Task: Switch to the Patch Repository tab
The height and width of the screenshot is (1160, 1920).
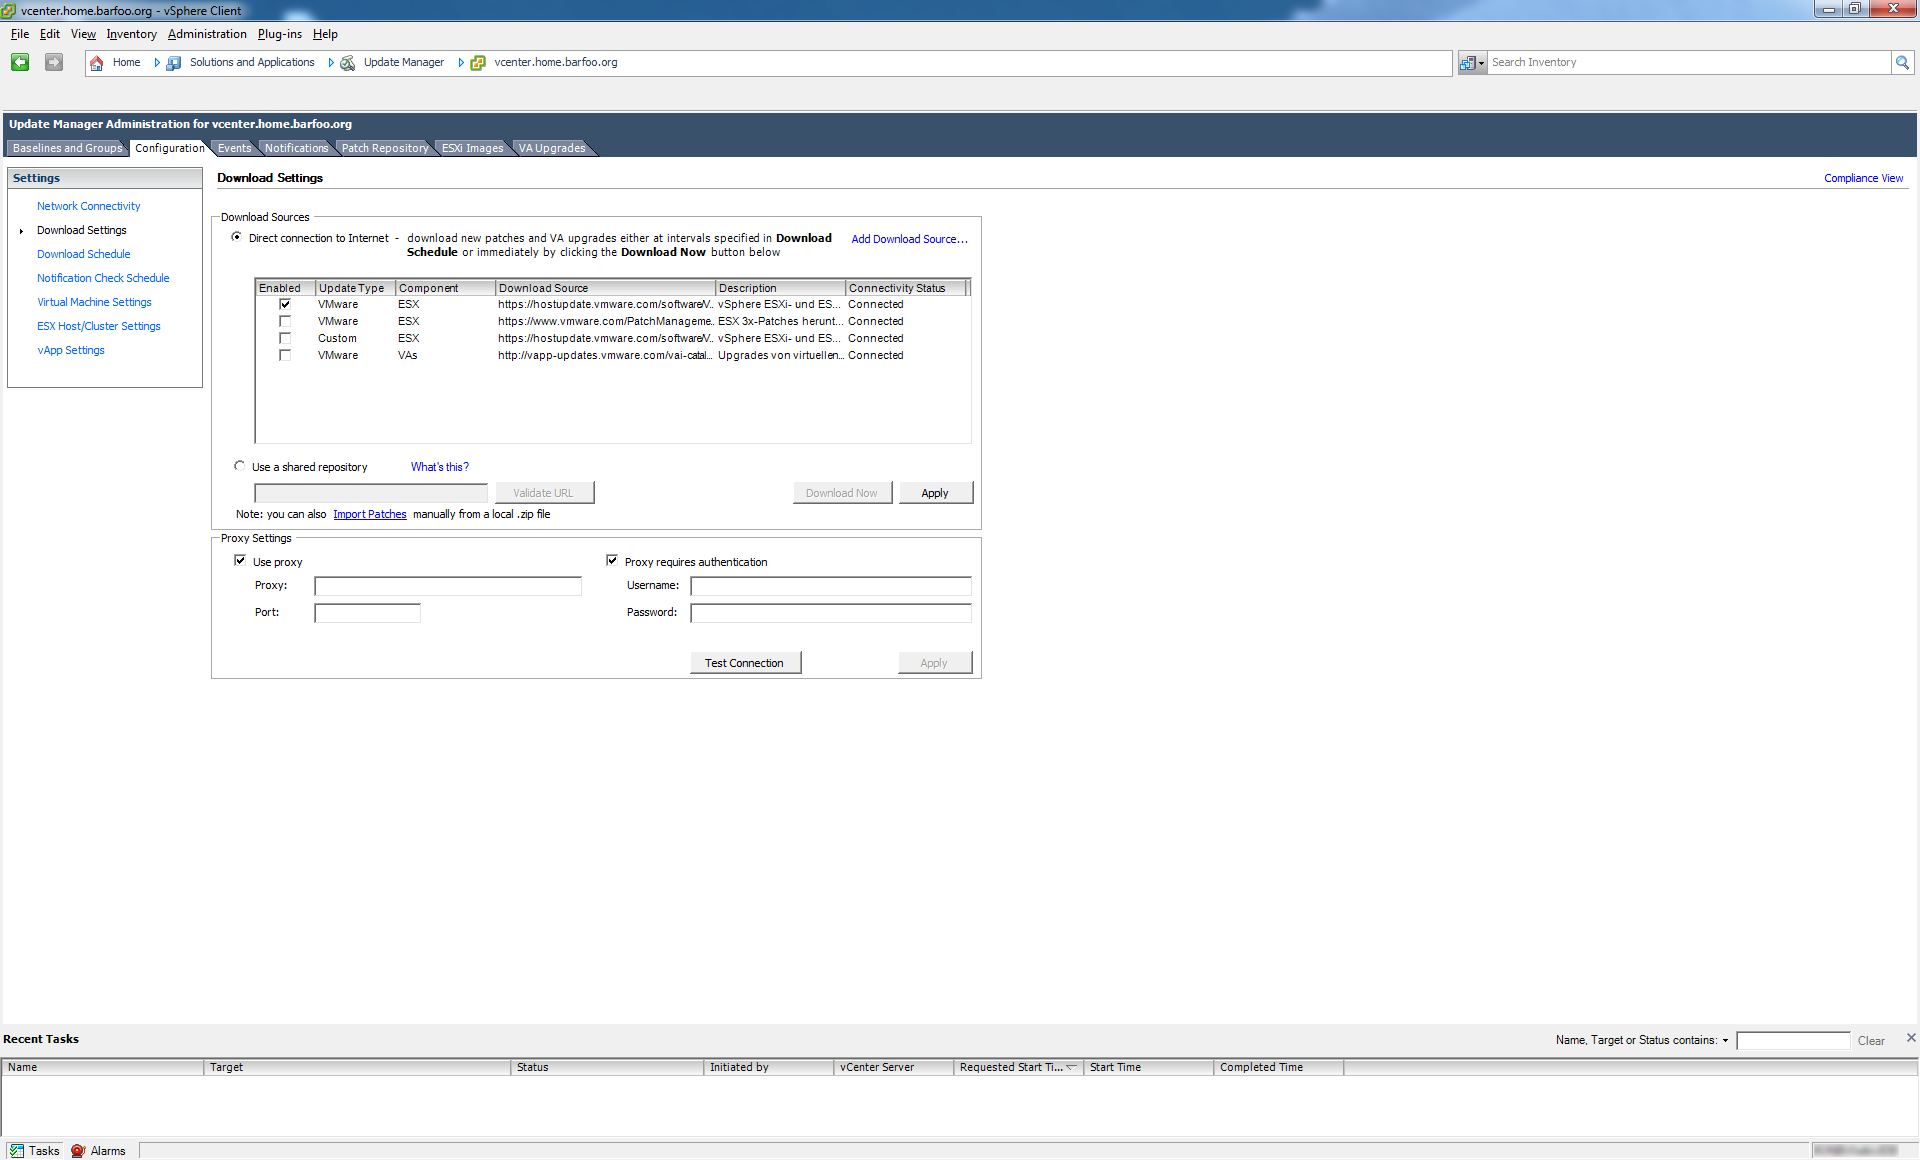Action: [384, 148]
